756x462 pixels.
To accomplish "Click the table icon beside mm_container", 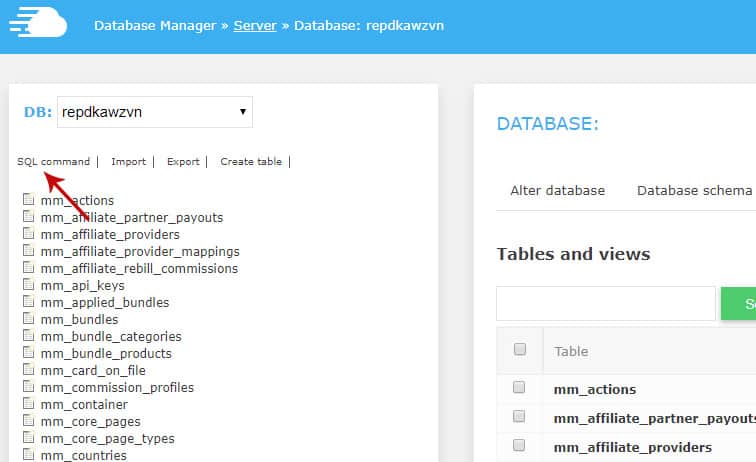I will pos(29,405).
